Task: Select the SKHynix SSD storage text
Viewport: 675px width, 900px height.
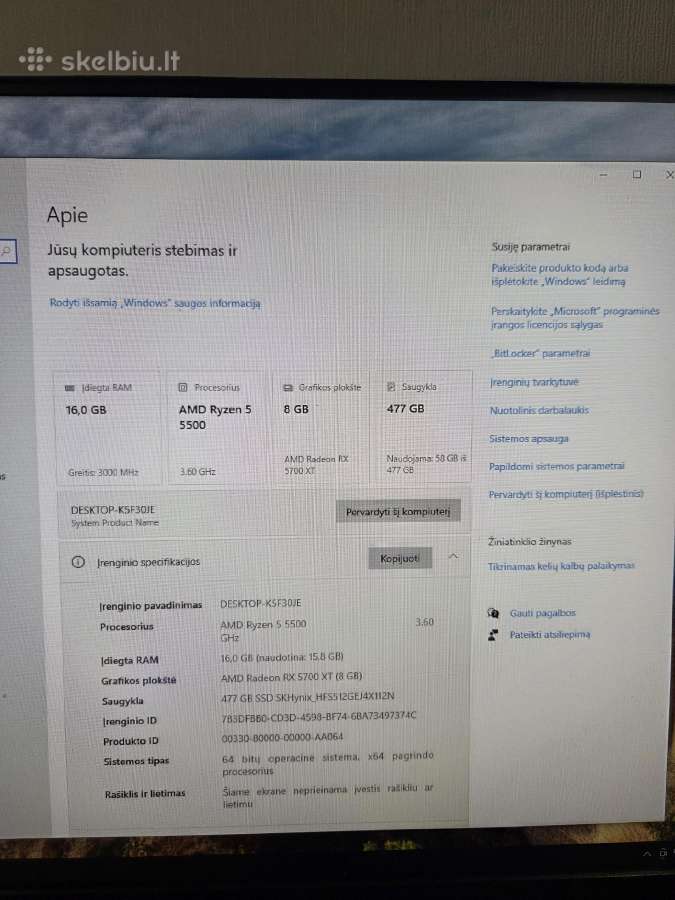Action: click(308, 697)
